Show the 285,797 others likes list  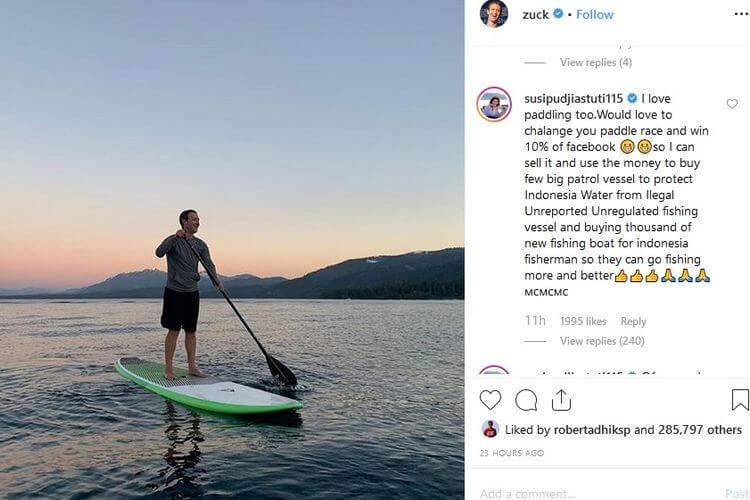click(700, 430)
